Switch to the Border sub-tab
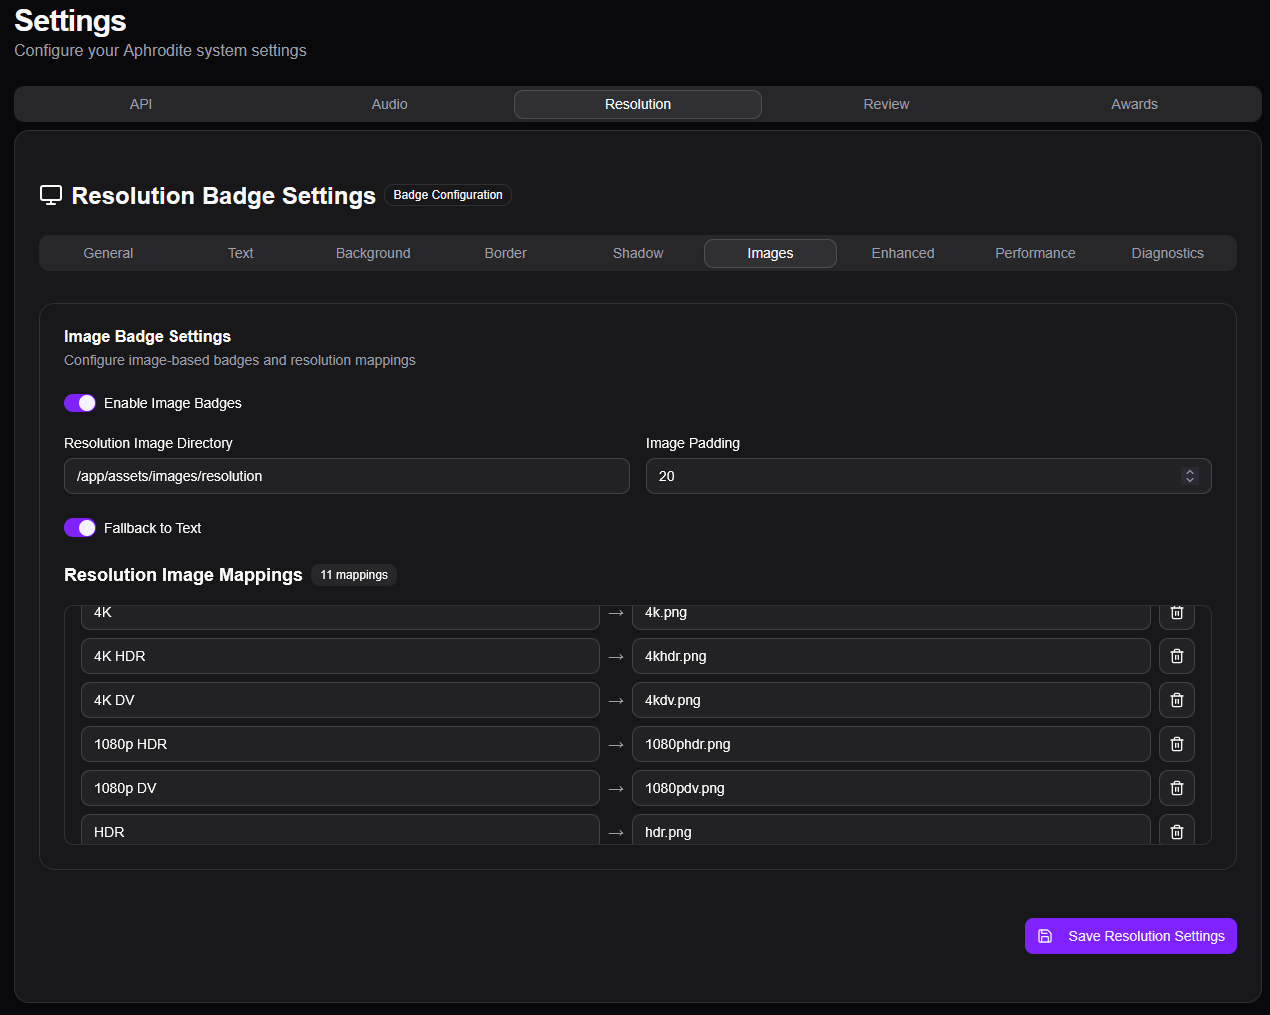 pyautogui.click(x=506, y=253)
